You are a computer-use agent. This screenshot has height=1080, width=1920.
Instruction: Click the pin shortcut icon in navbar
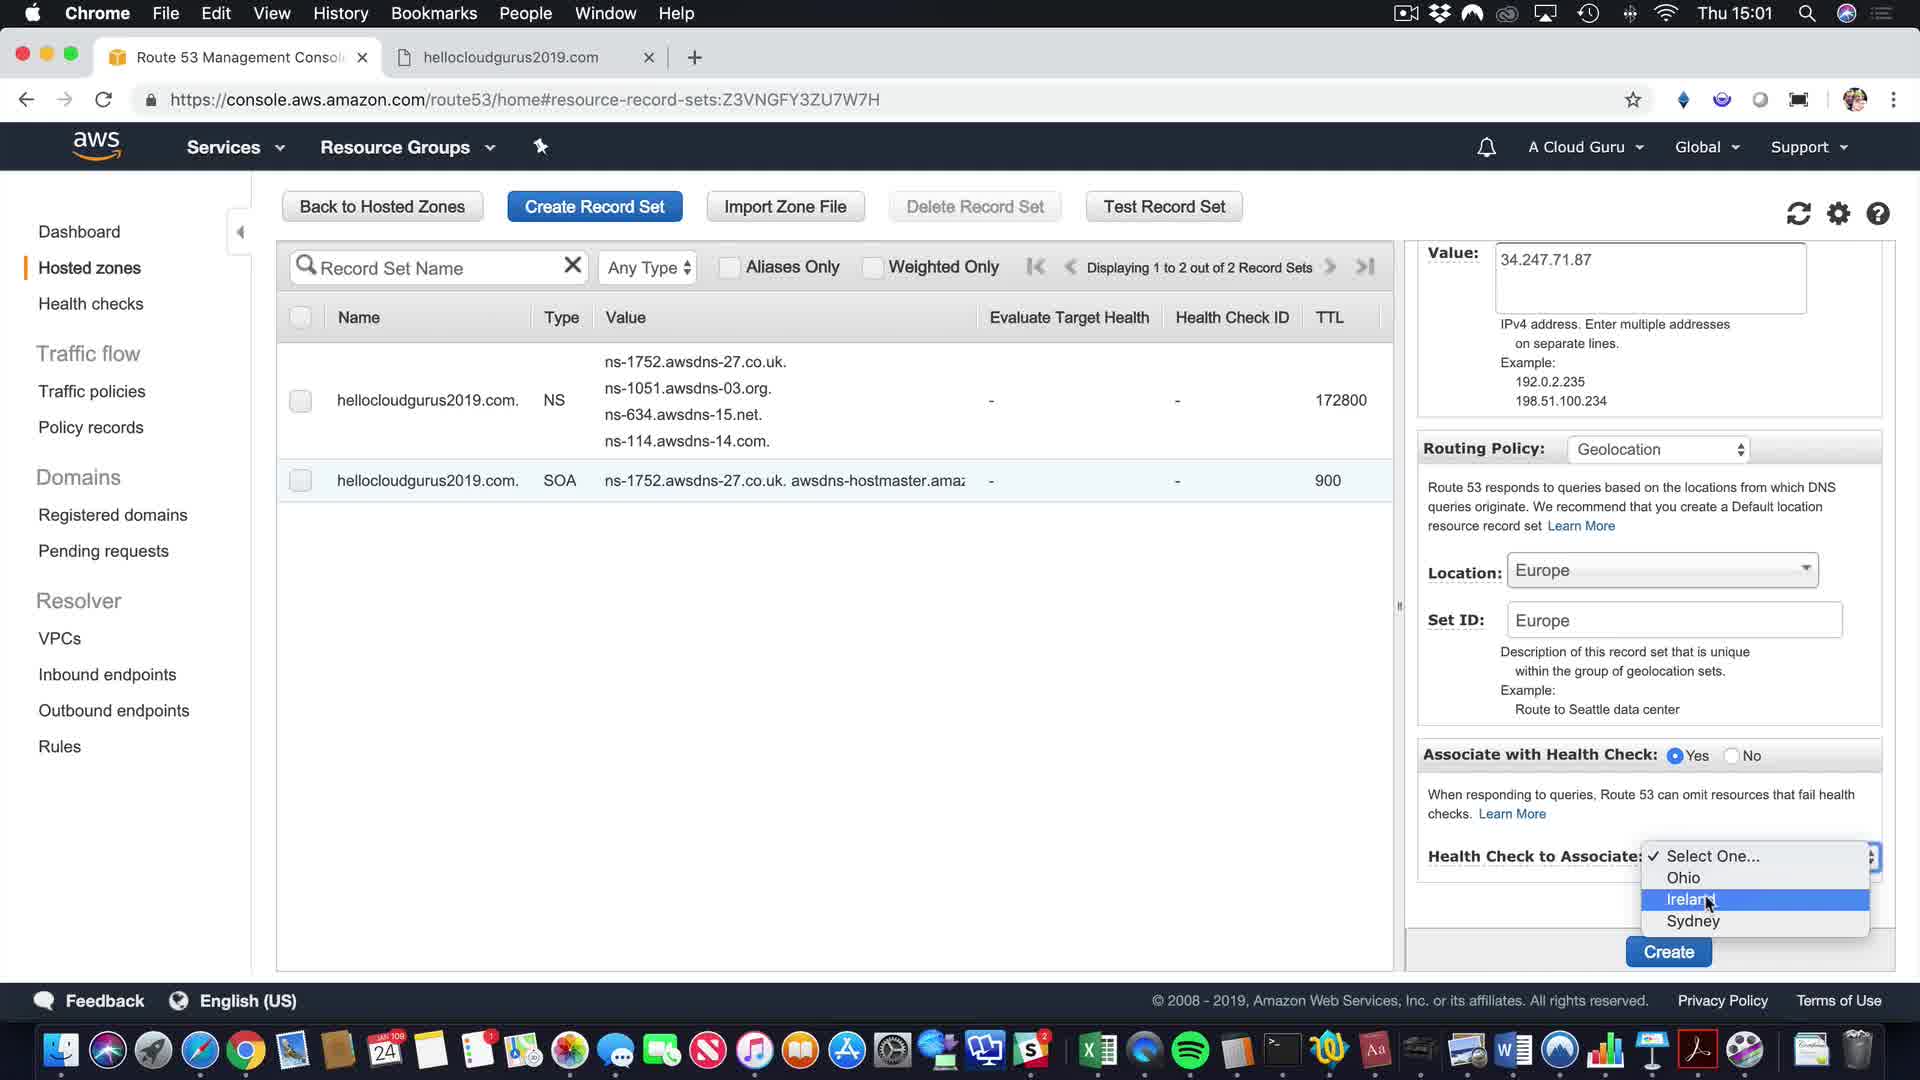(540, 147)
